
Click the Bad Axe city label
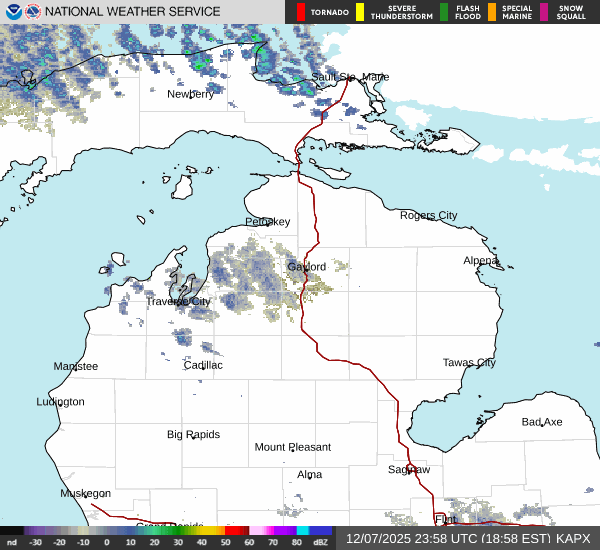coord(541,422)
